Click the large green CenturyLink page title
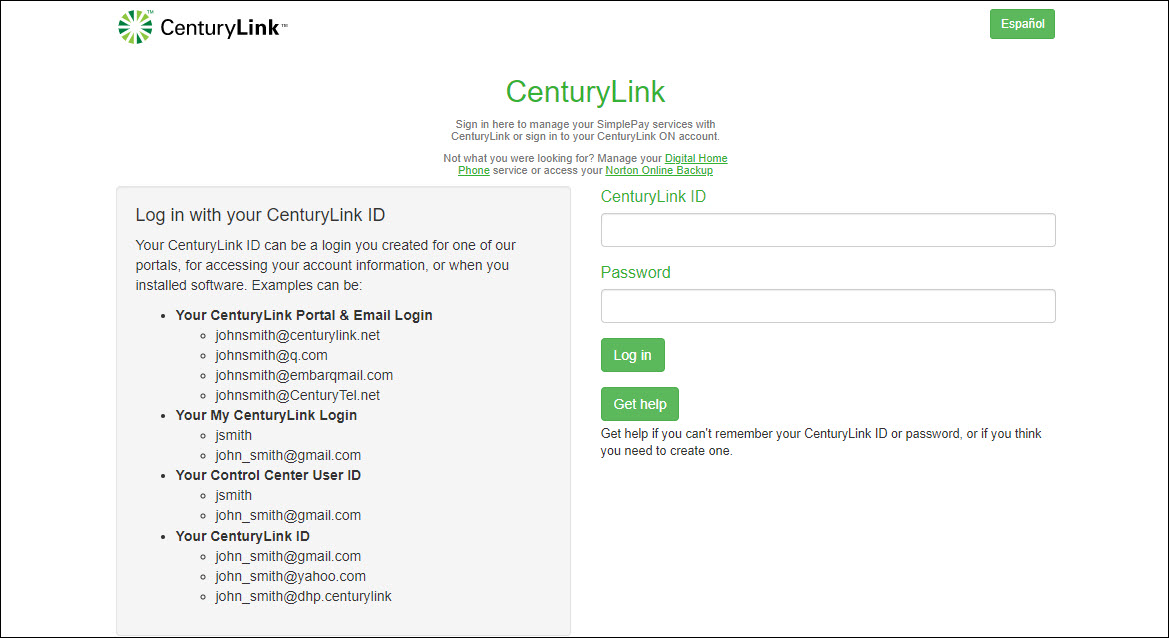Viewport: 1169px width, 638px height. 585,92
